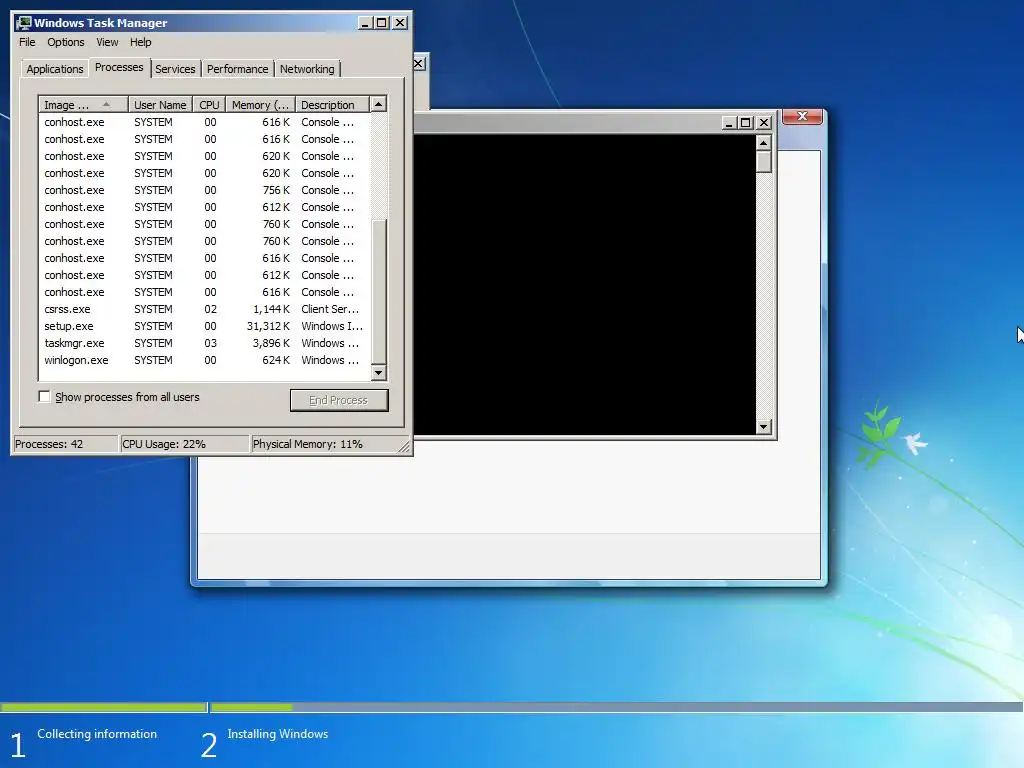
Task: Switch to the Services tab
Action: [175, 69]
